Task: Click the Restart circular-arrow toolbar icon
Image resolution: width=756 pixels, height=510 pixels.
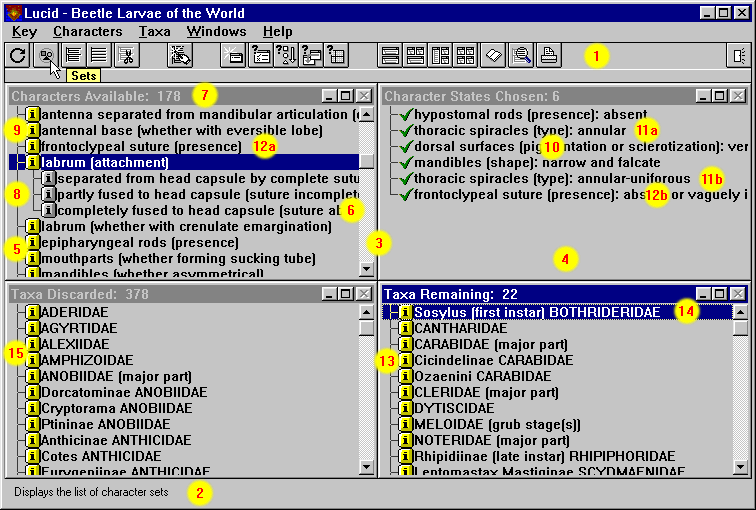Action: click(x=18, y=55)
